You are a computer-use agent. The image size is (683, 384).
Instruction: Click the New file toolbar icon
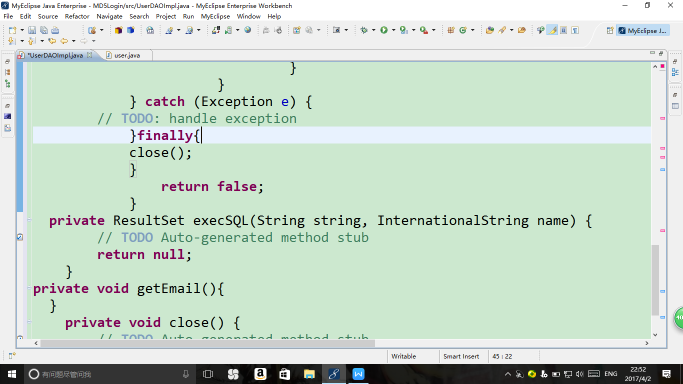point(12,30)
